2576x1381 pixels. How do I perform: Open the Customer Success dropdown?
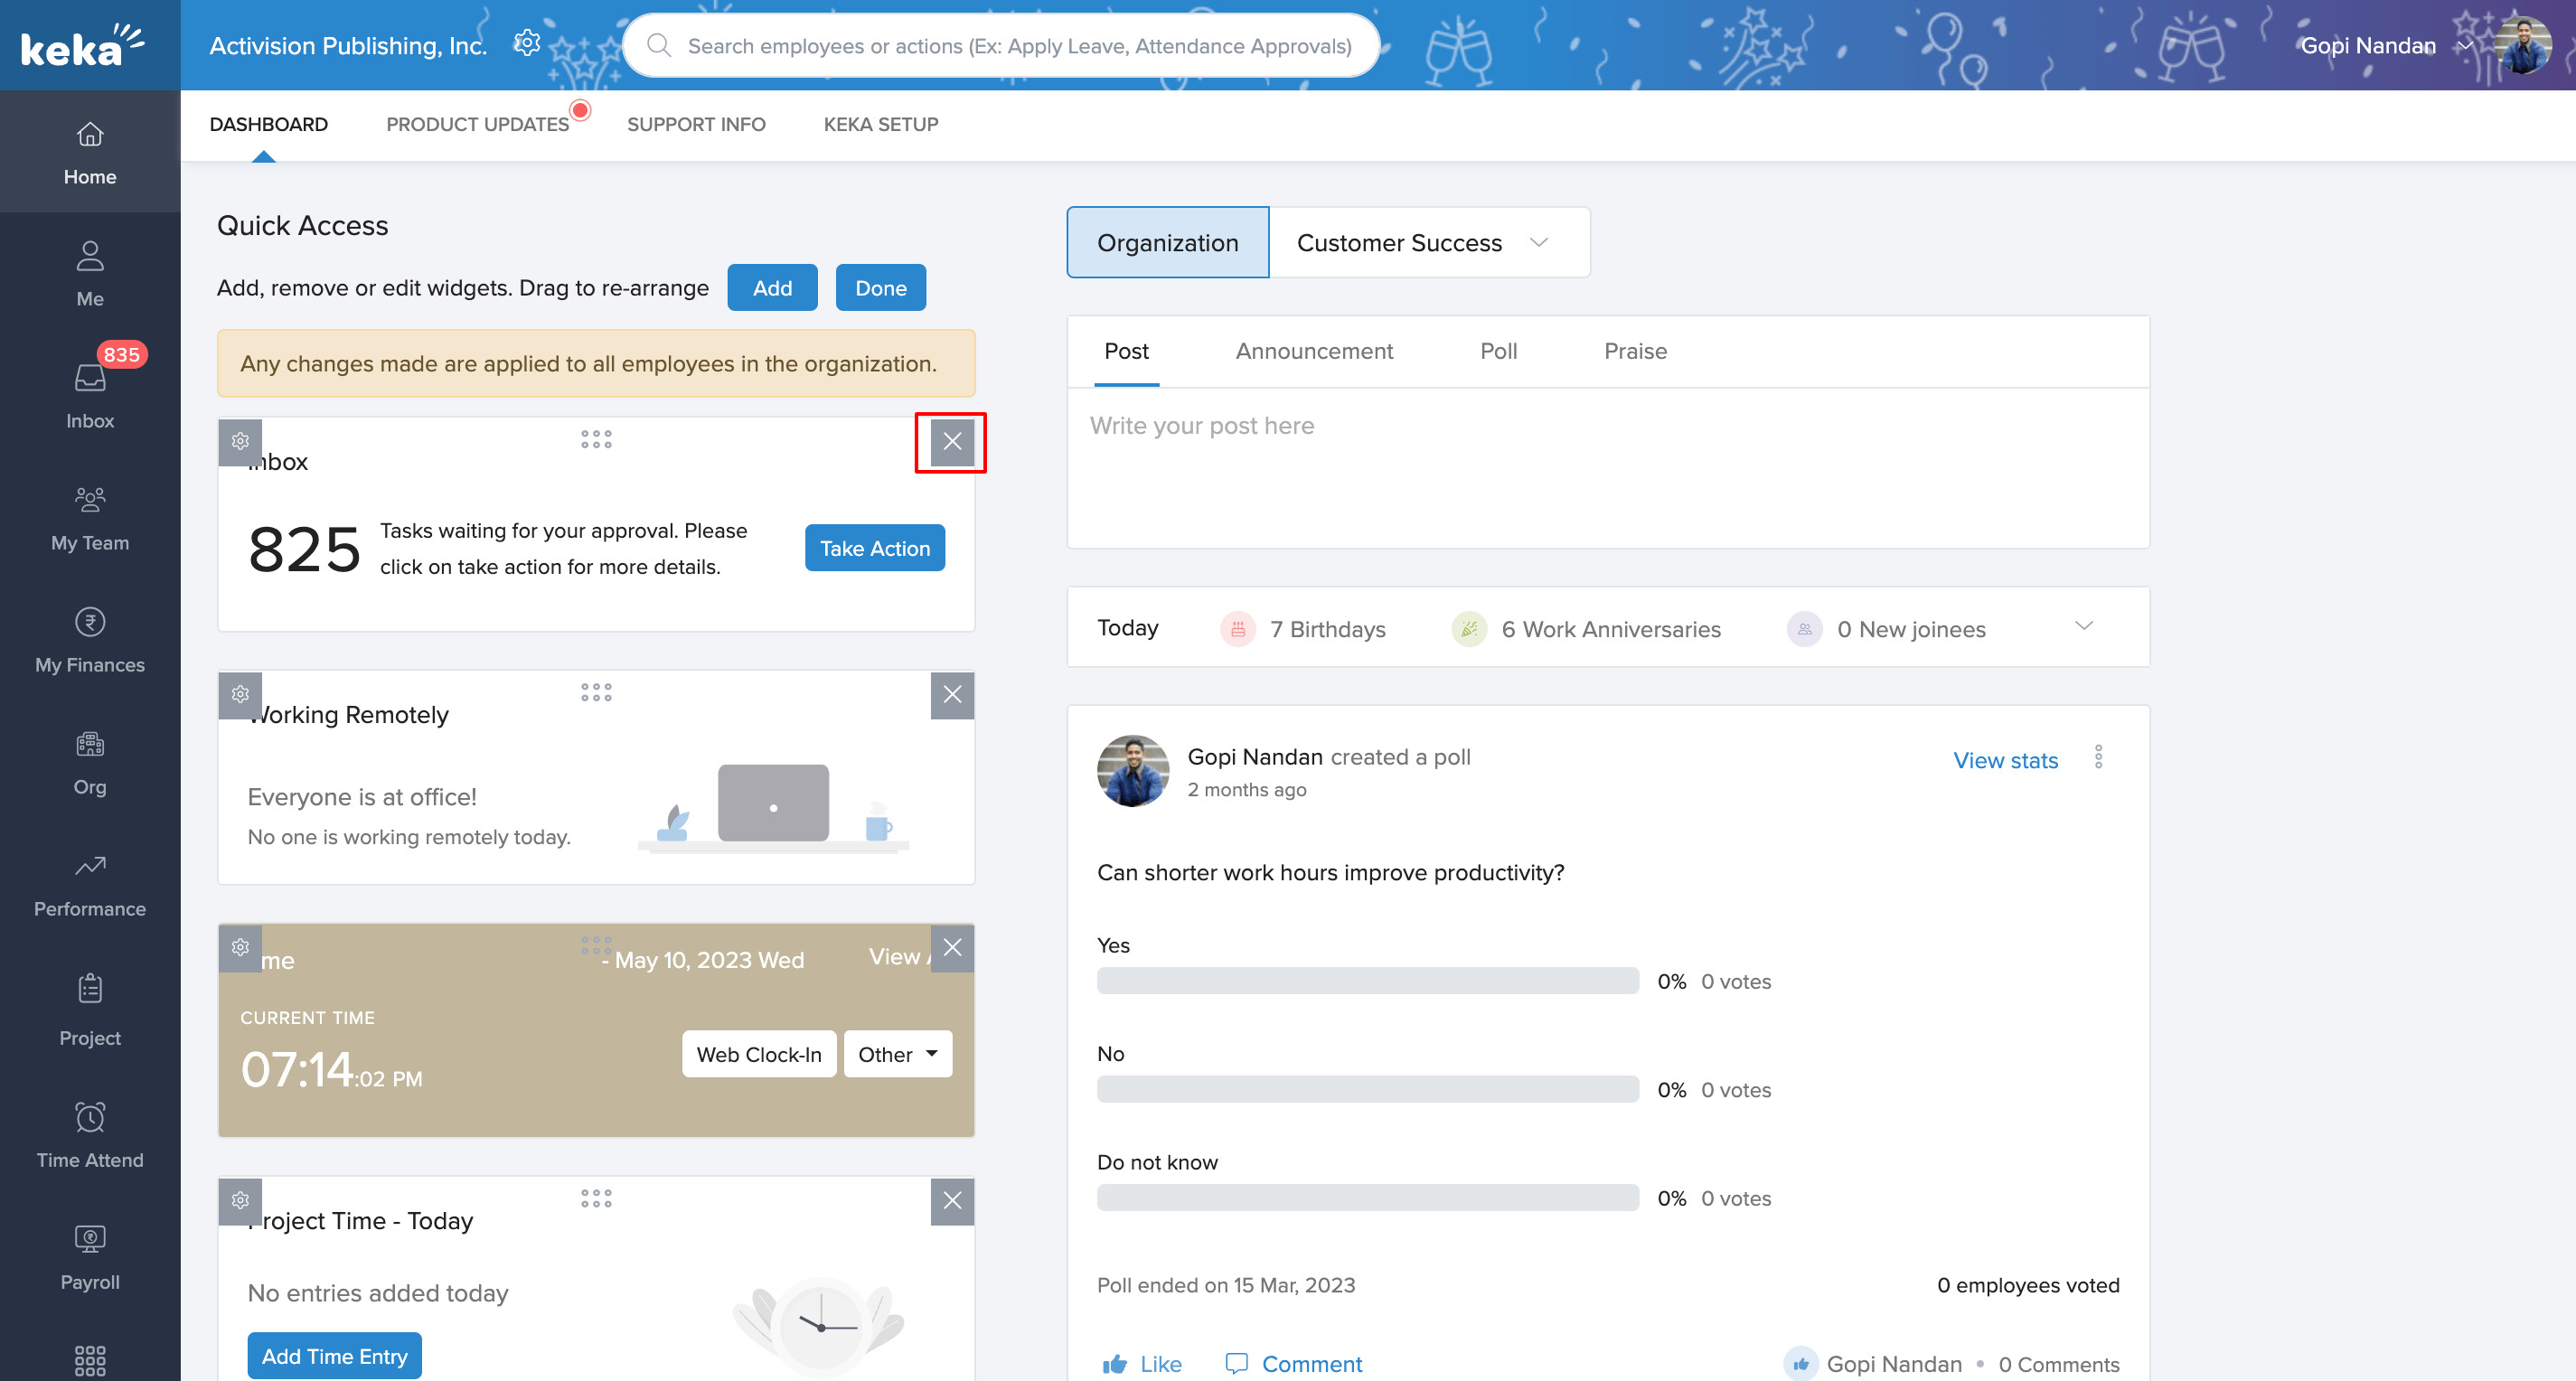coord(1429,242)
